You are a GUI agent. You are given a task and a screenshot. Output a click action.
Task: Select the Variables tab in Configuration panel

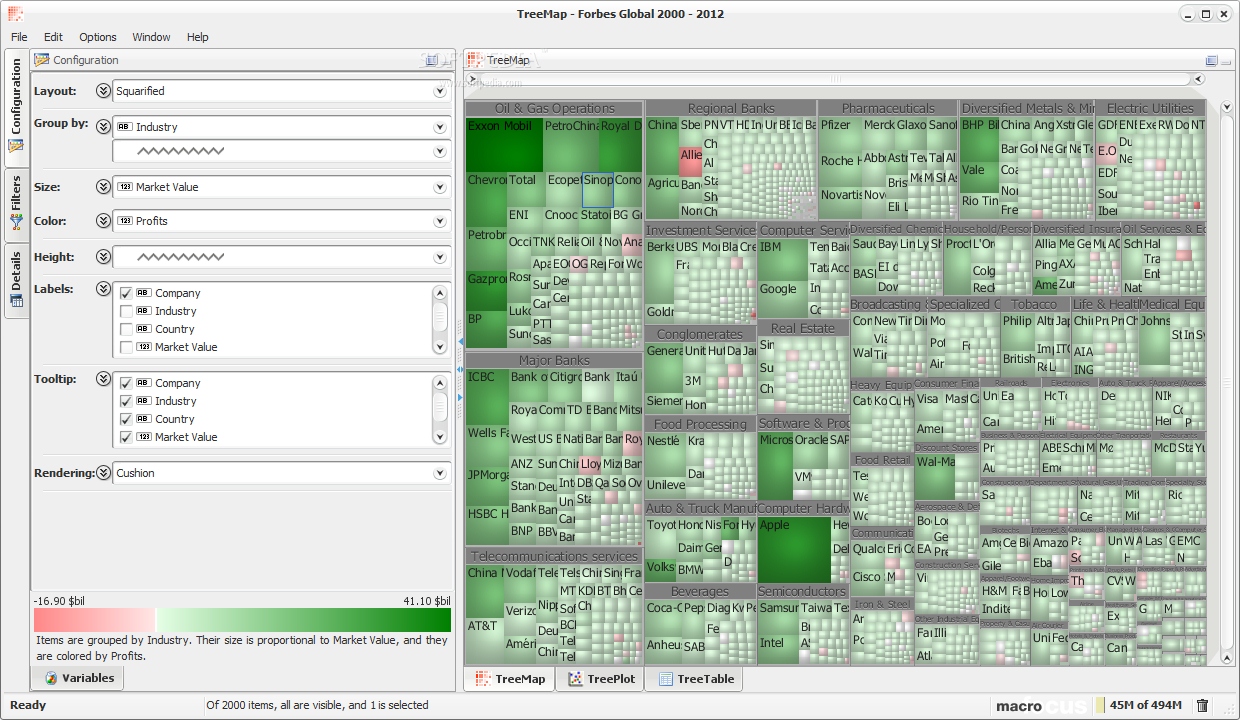[79, 678]
